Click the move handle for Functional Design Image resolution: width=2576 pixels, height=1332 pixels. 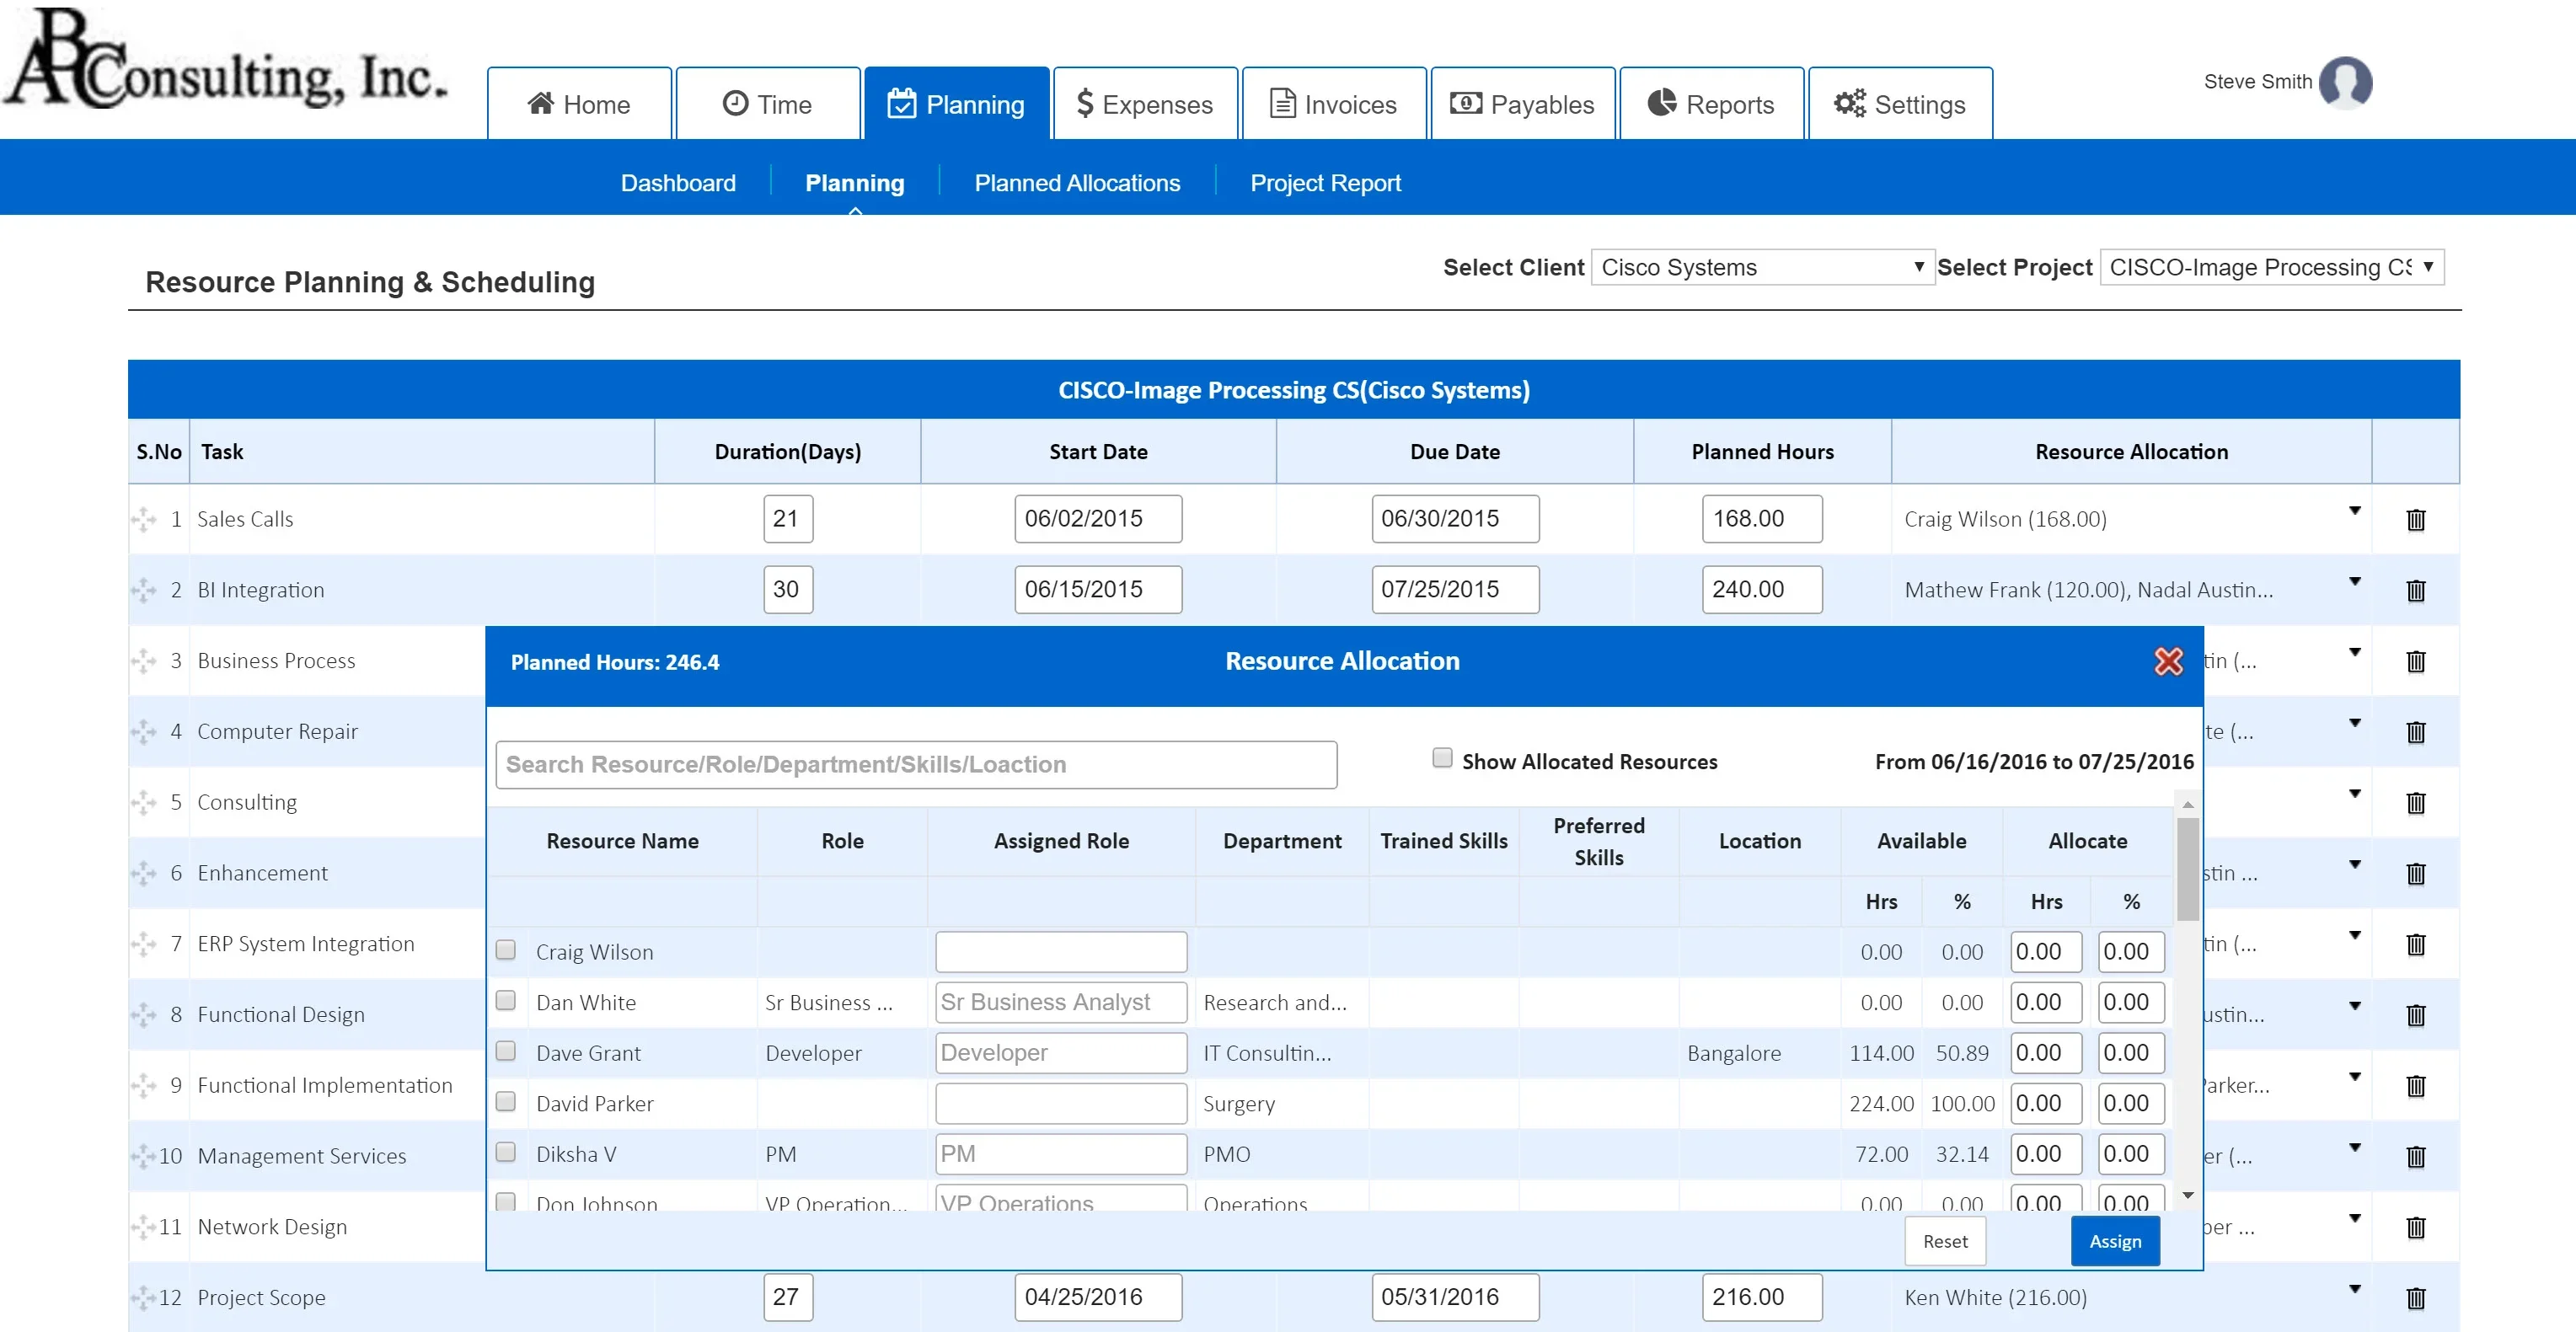click(x=144, y=1015)
